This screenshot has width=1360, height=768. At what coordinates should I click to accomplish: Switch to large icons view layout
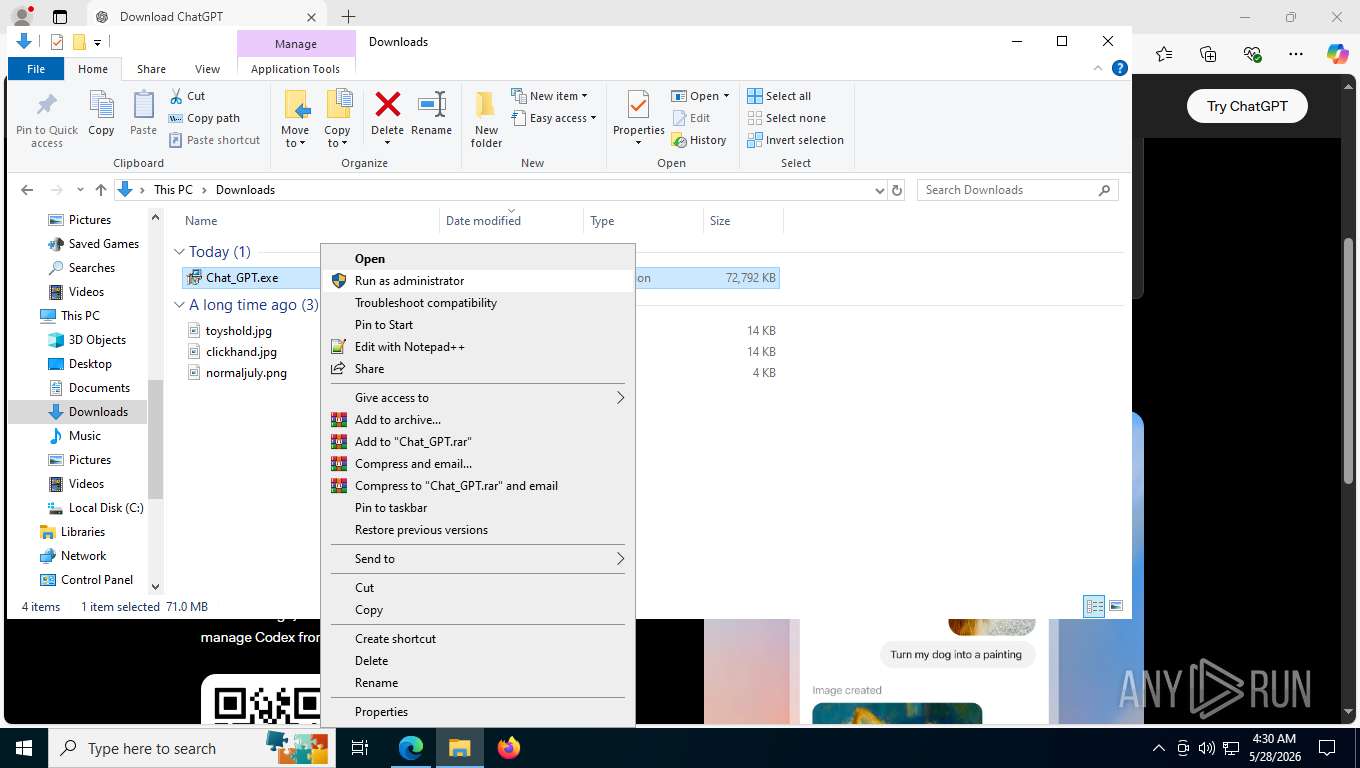point(1116,606)
